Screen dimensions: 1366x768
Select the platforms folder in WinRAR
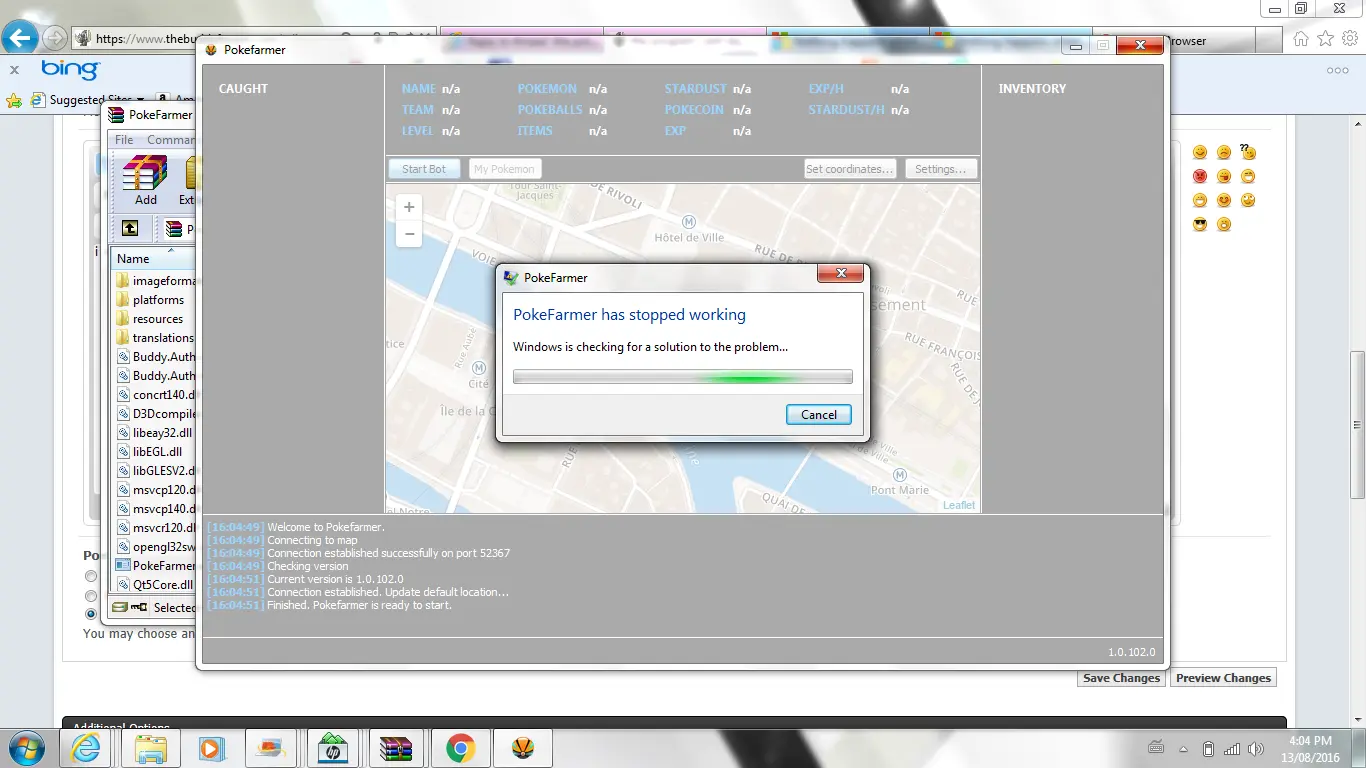coord(155,300)
